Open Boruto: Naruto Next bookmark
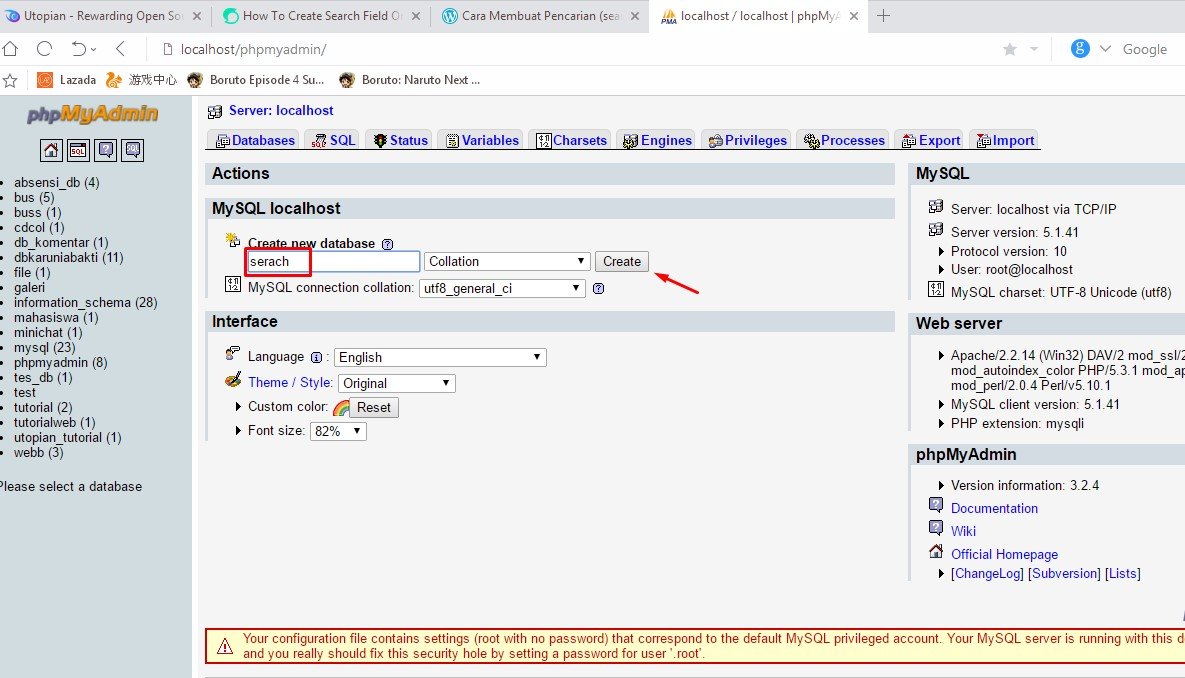 tap(410, 80)
